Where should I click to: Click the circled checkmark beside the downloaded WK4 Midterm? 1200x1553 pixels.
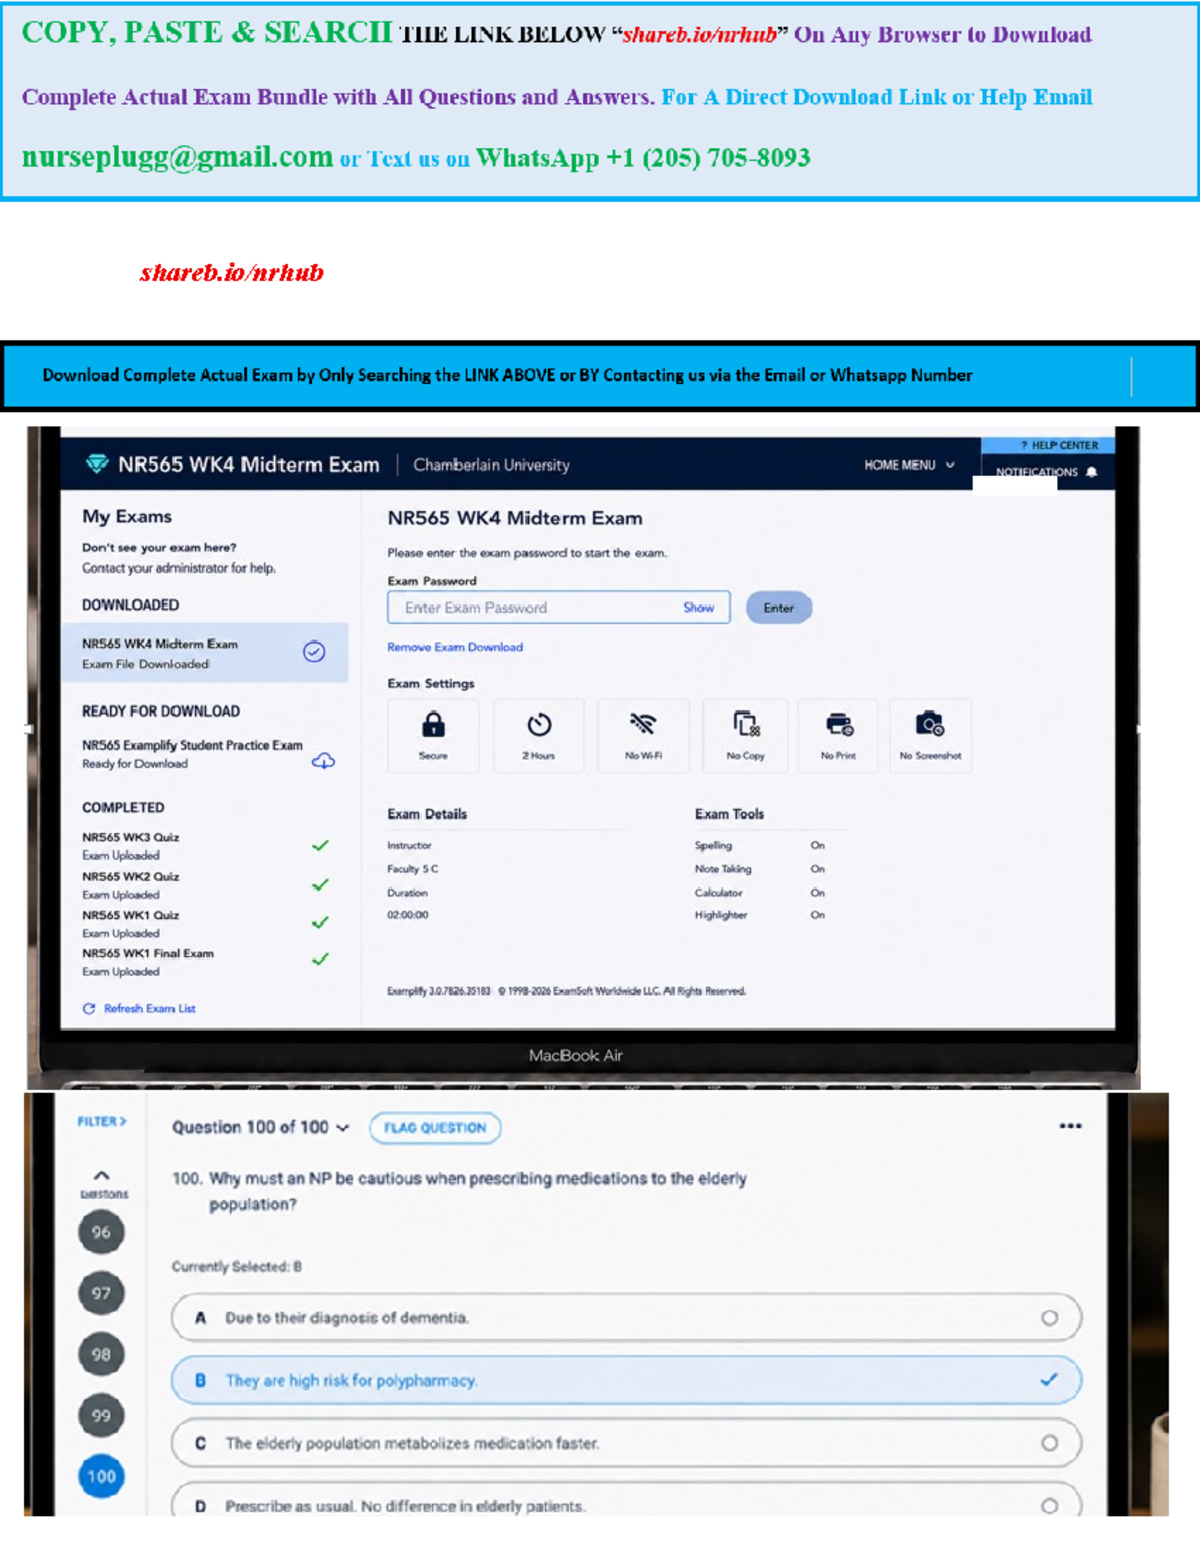(314, 652)
